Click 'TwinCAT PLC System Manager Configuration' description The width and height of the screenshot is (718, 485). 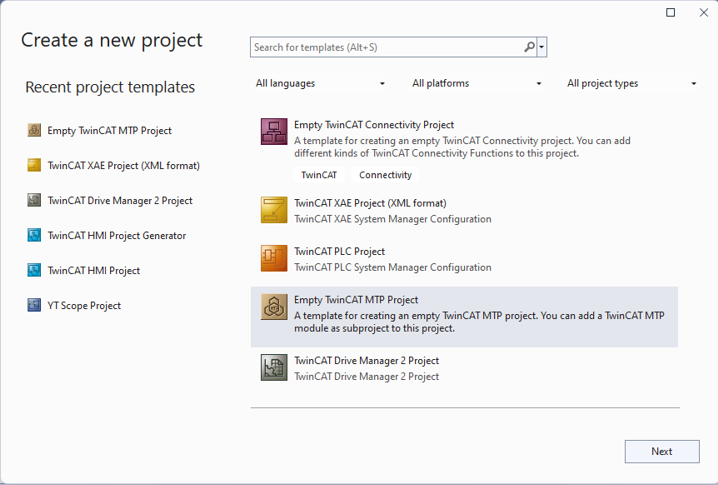click(392, 267)
